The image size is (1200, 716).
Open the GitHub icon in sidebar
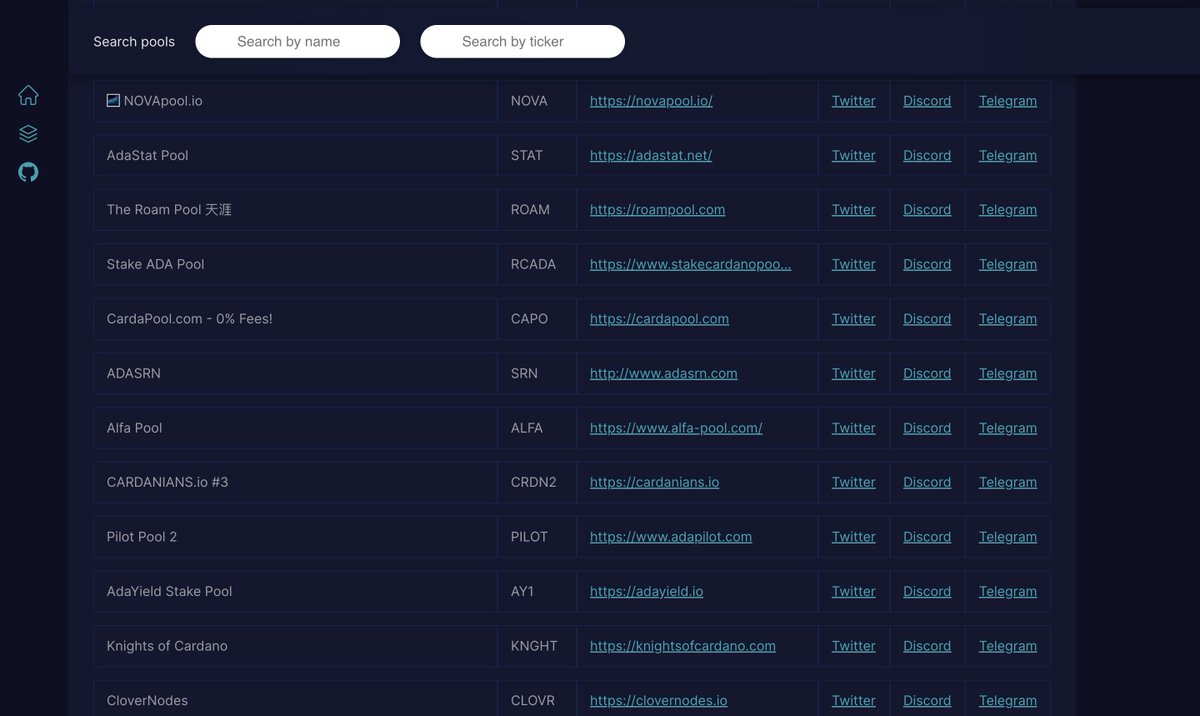point(28,172)
